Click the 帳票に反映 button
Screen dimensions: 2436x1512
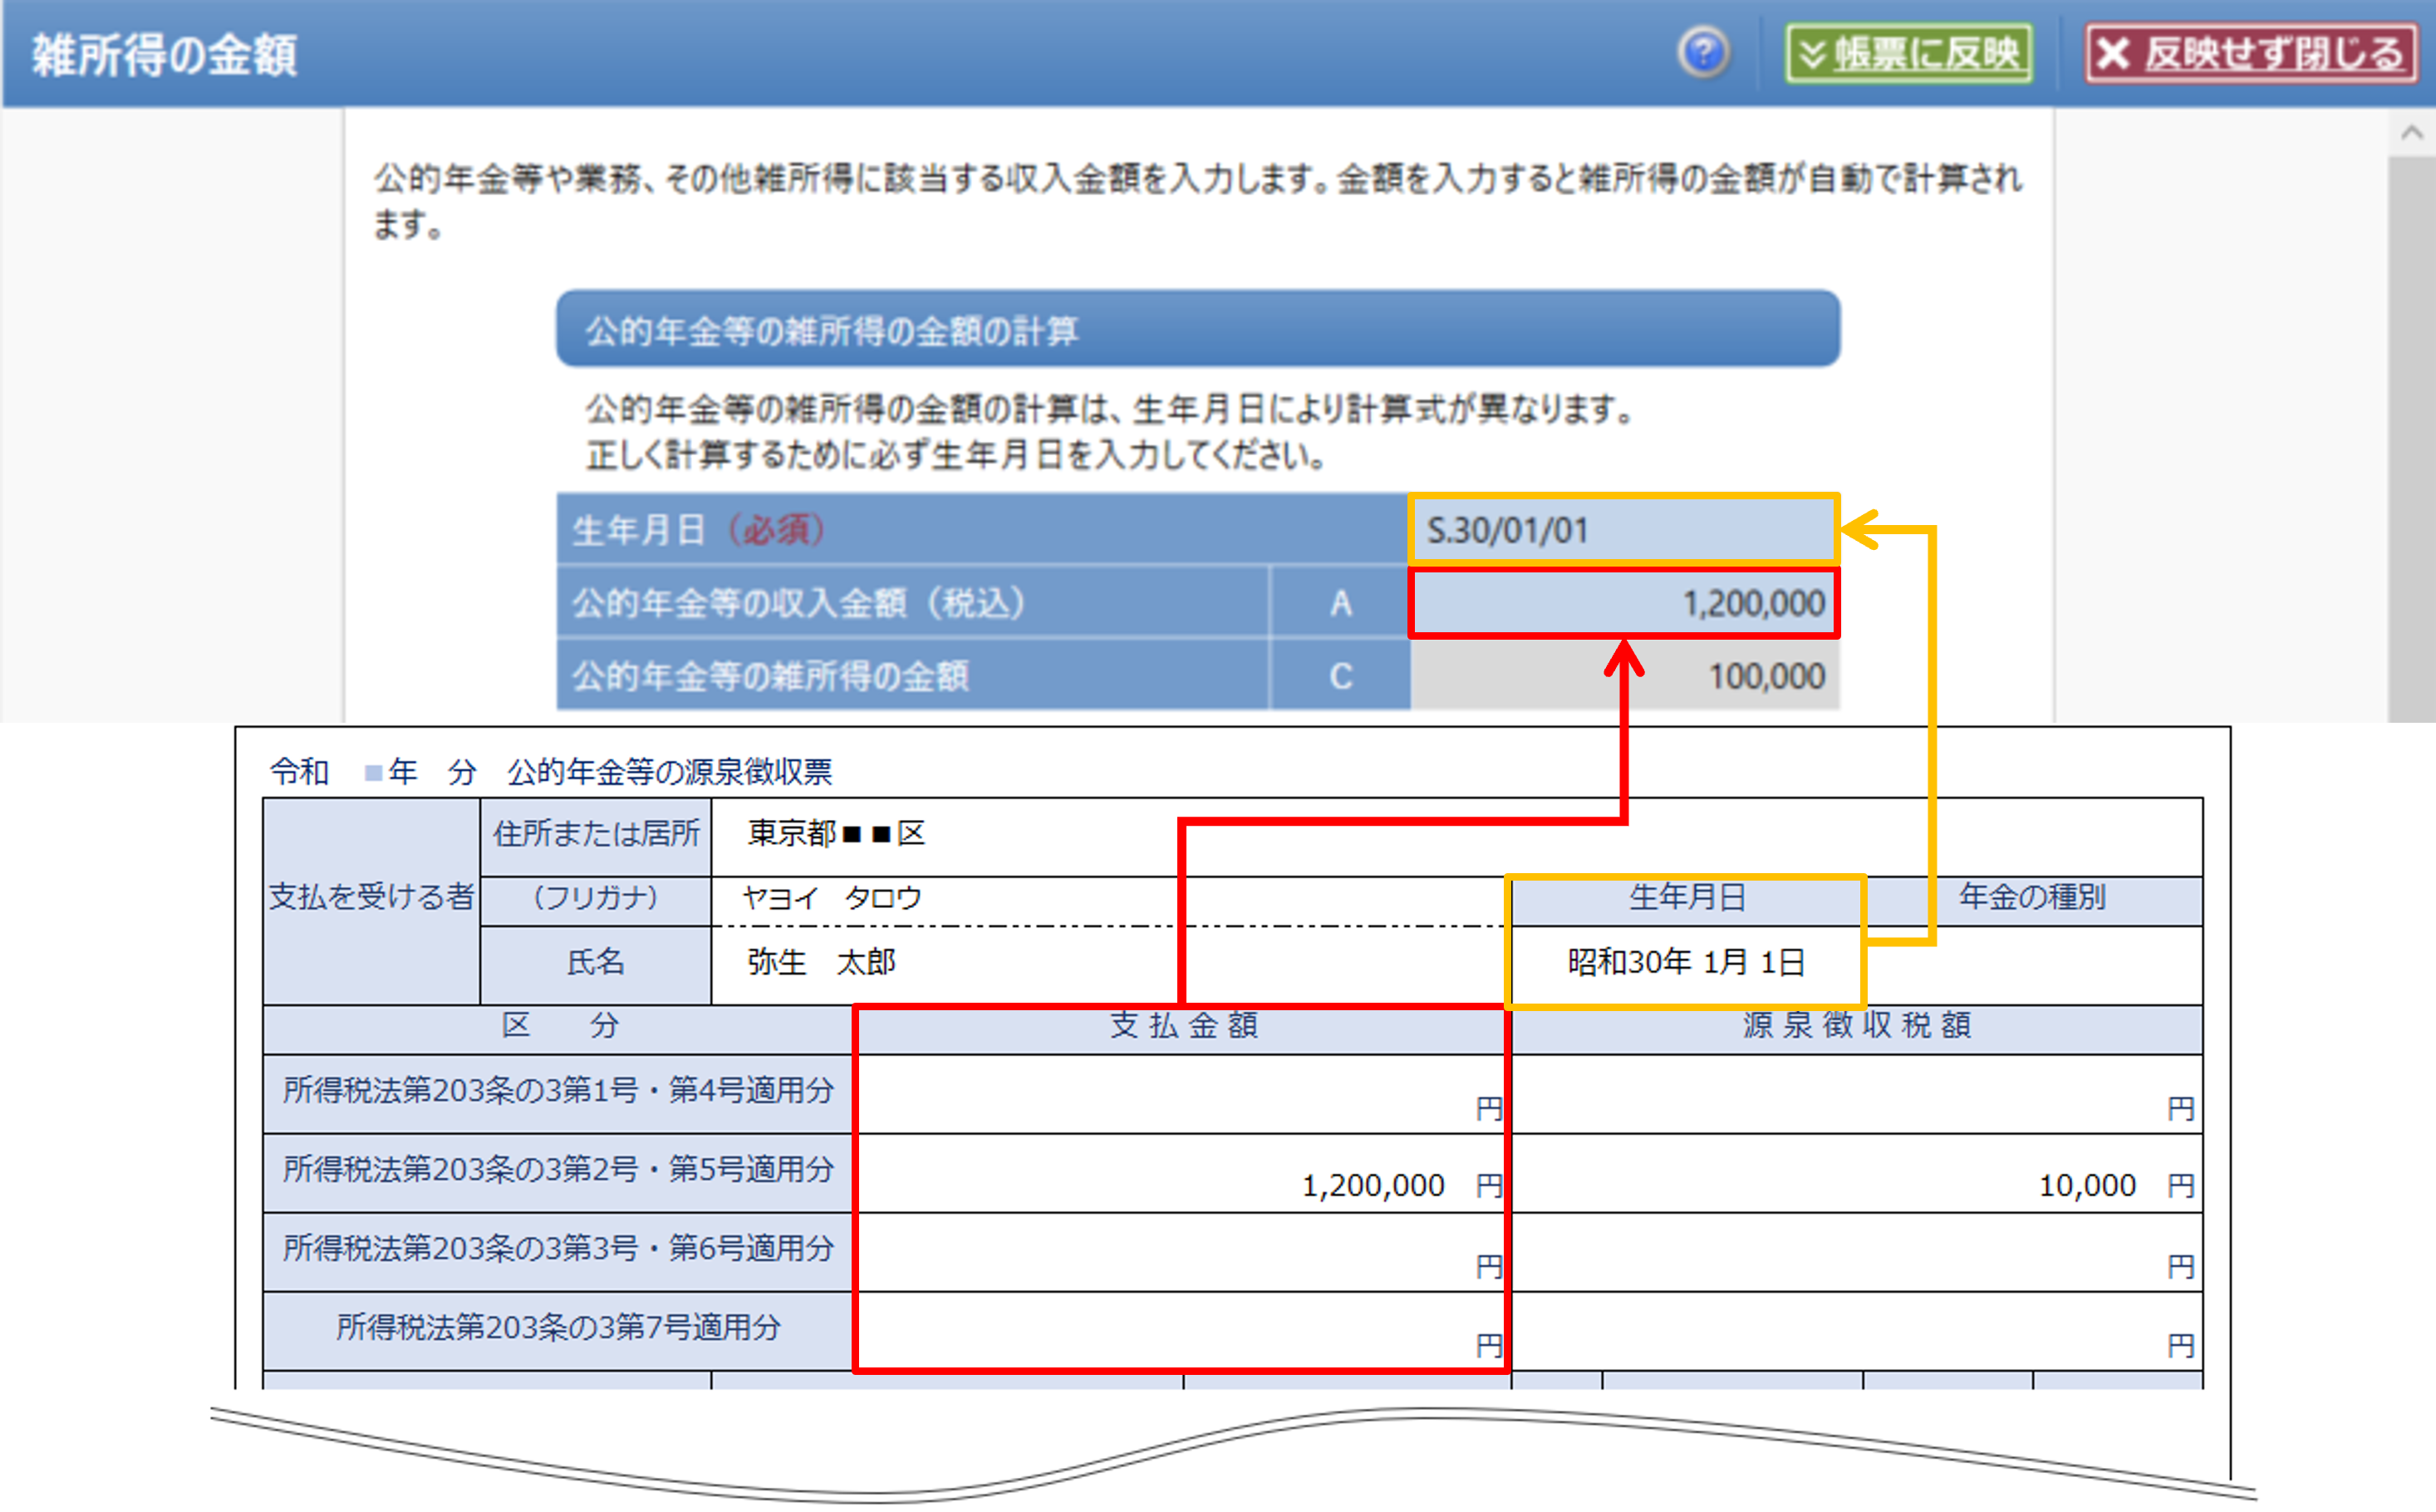[x=1909, y=53]
